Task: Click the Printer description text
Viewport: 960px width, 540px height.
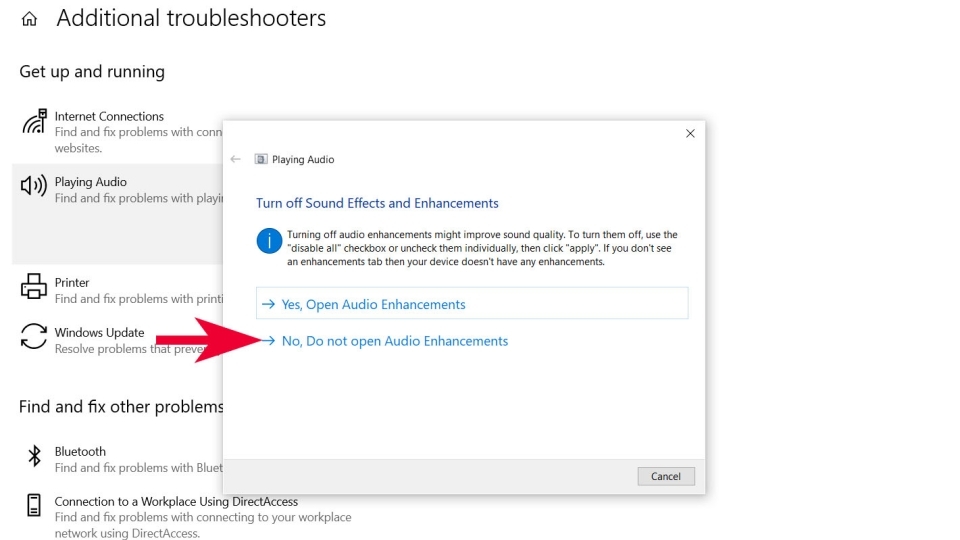Action: coord(139,299)
